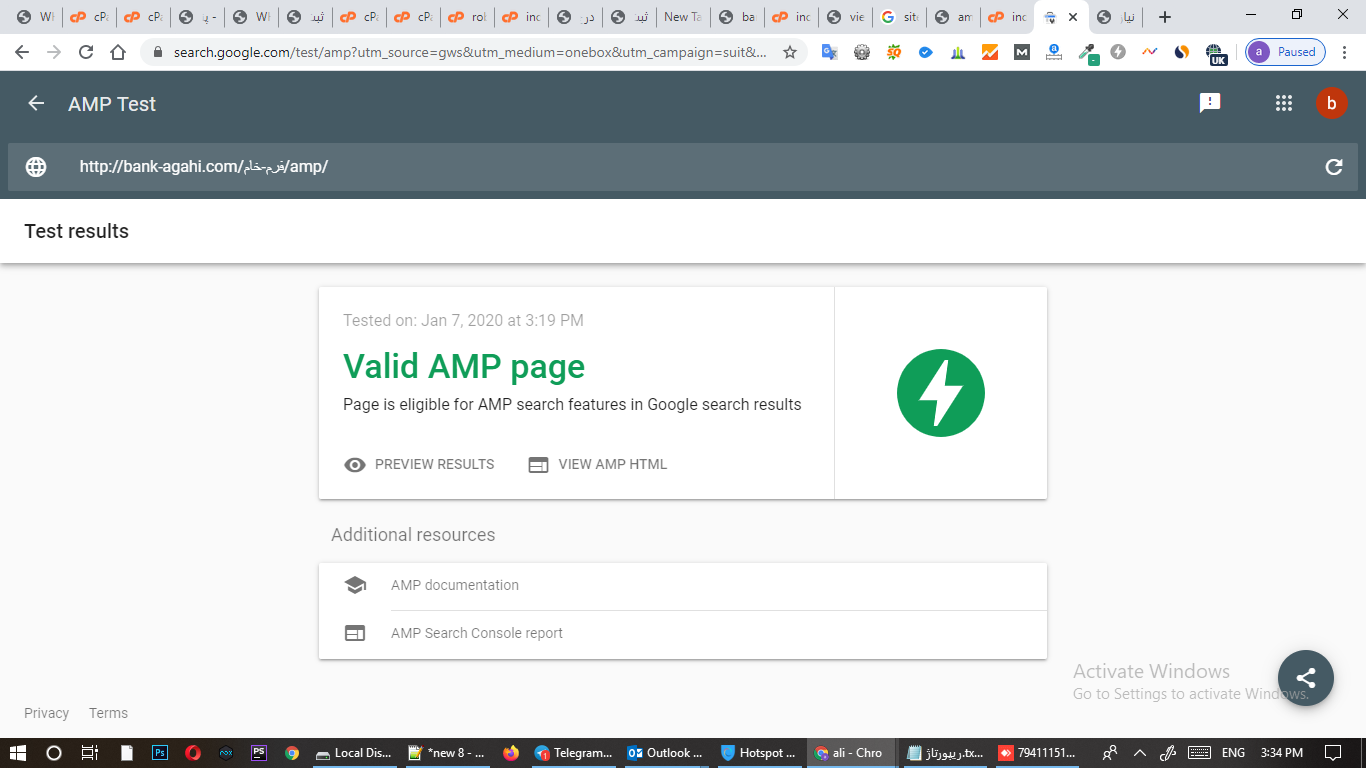Click the browser reload button

[x=86, y=52]
